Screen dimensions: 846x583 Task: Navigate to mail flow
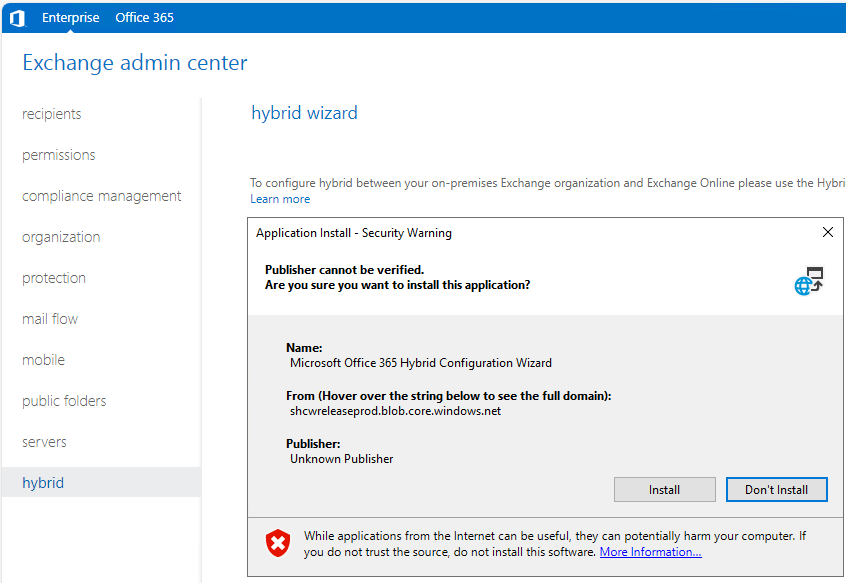50,319
